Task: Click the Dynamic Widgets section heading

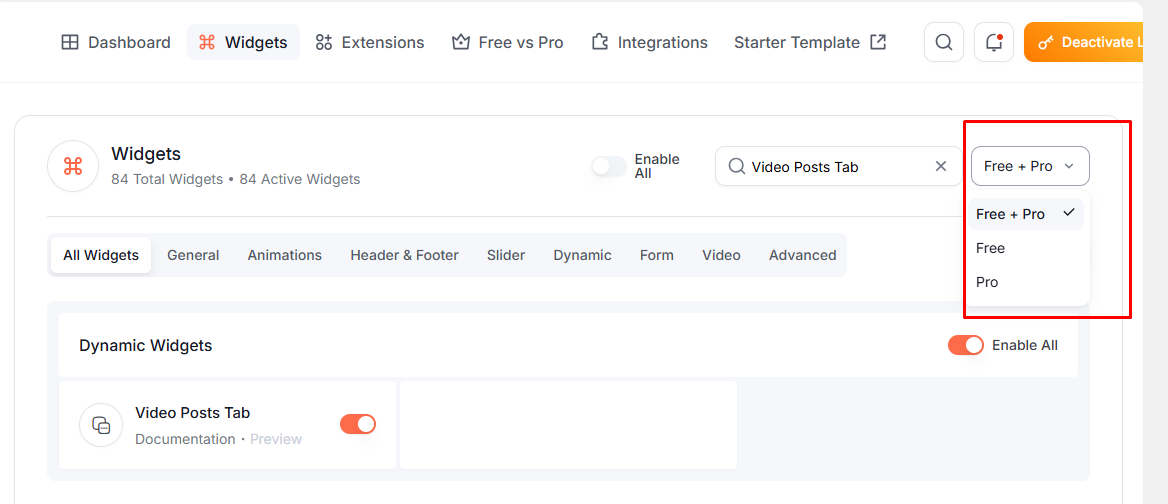Action: click(145, 345)
